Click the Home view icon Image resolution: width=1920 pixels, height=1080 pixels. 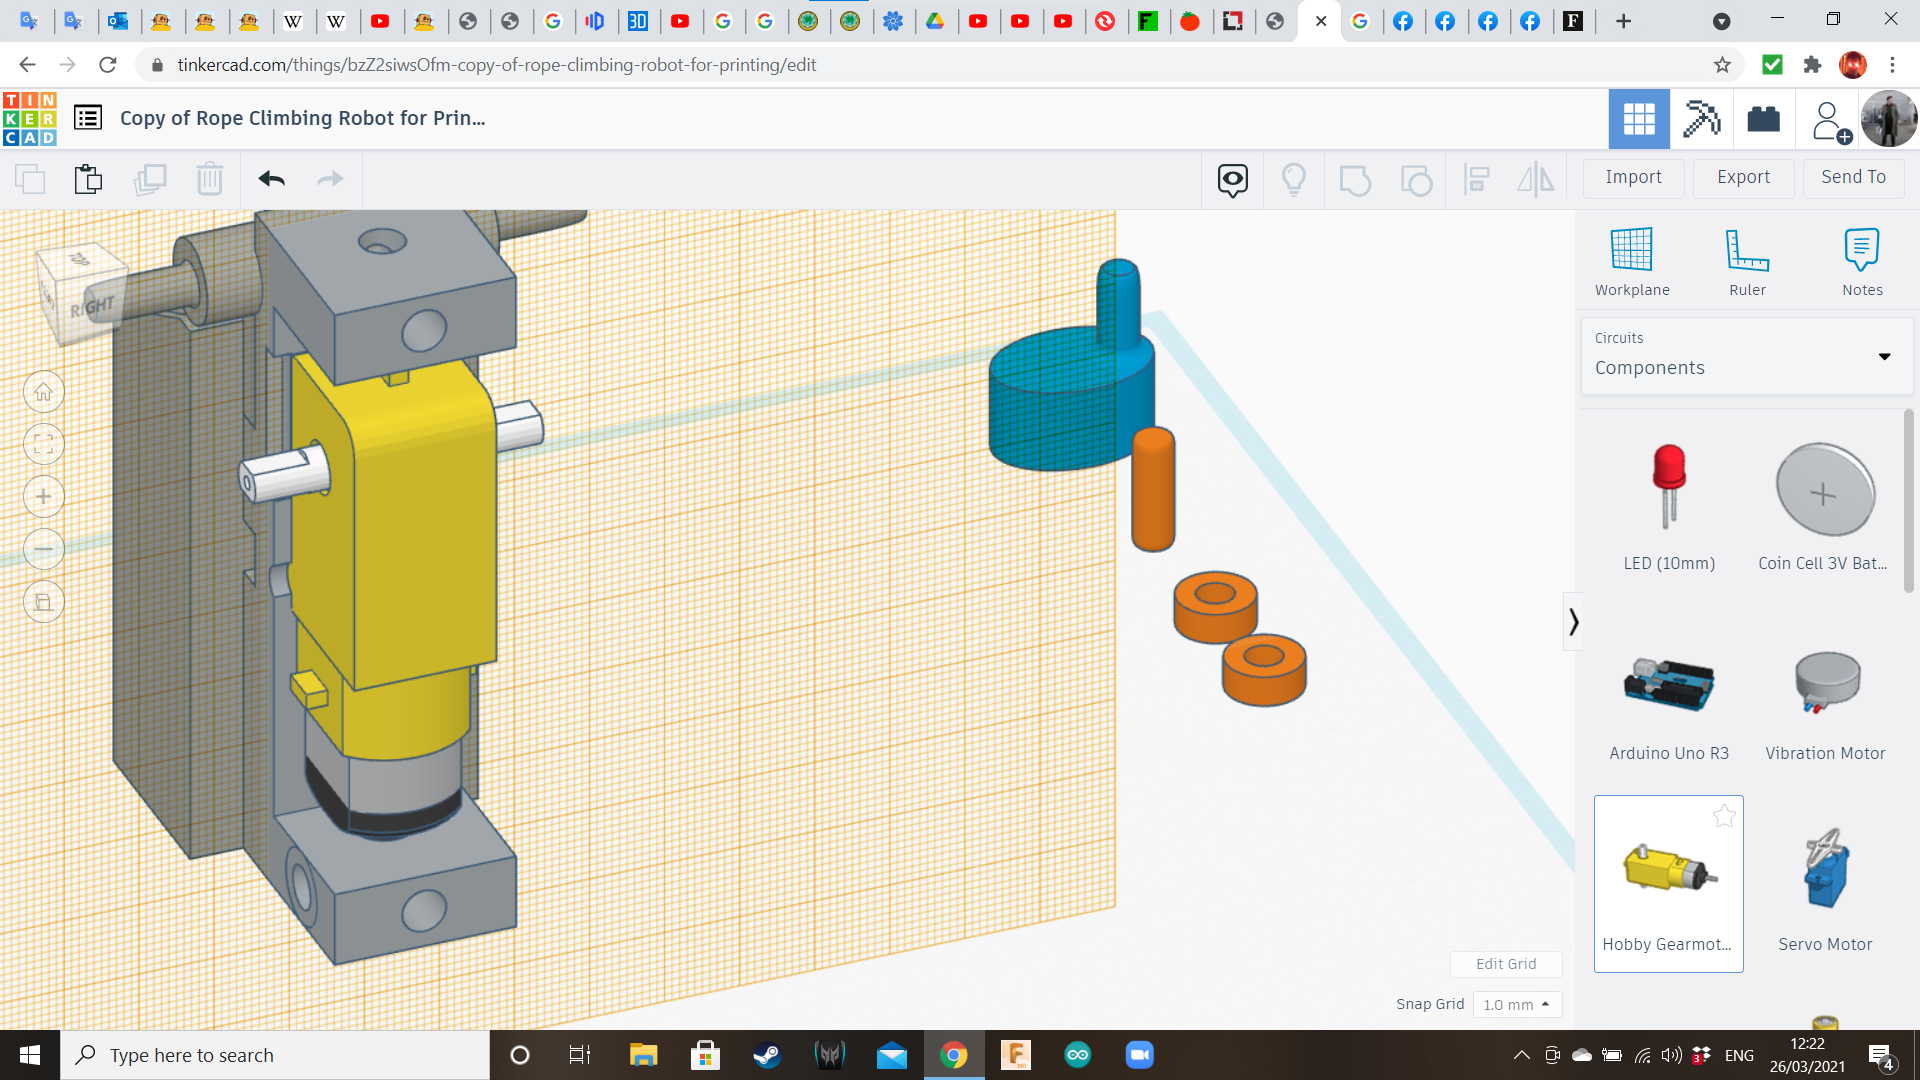click(44, 392)
